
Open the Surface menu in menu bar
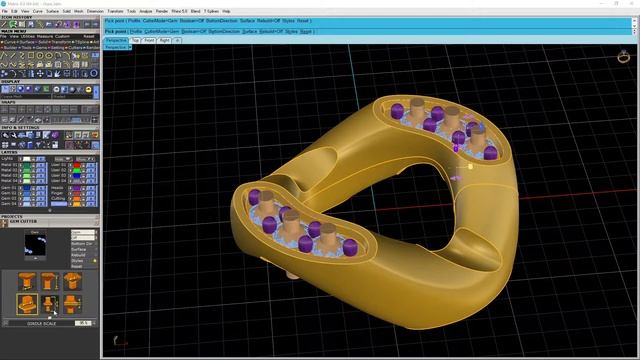52,11
